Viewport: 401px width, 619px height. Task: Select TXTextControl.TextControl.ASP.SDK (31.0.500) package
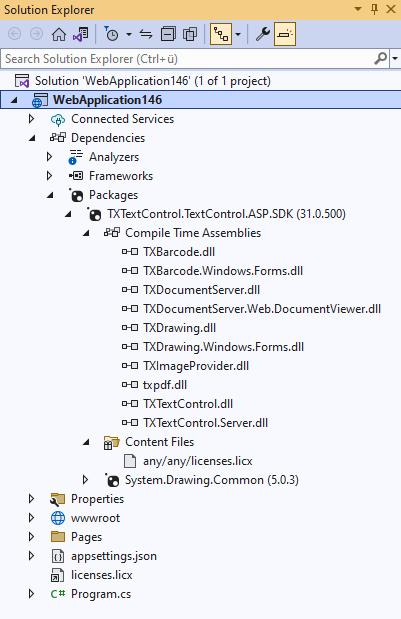(x=226, y=214)
